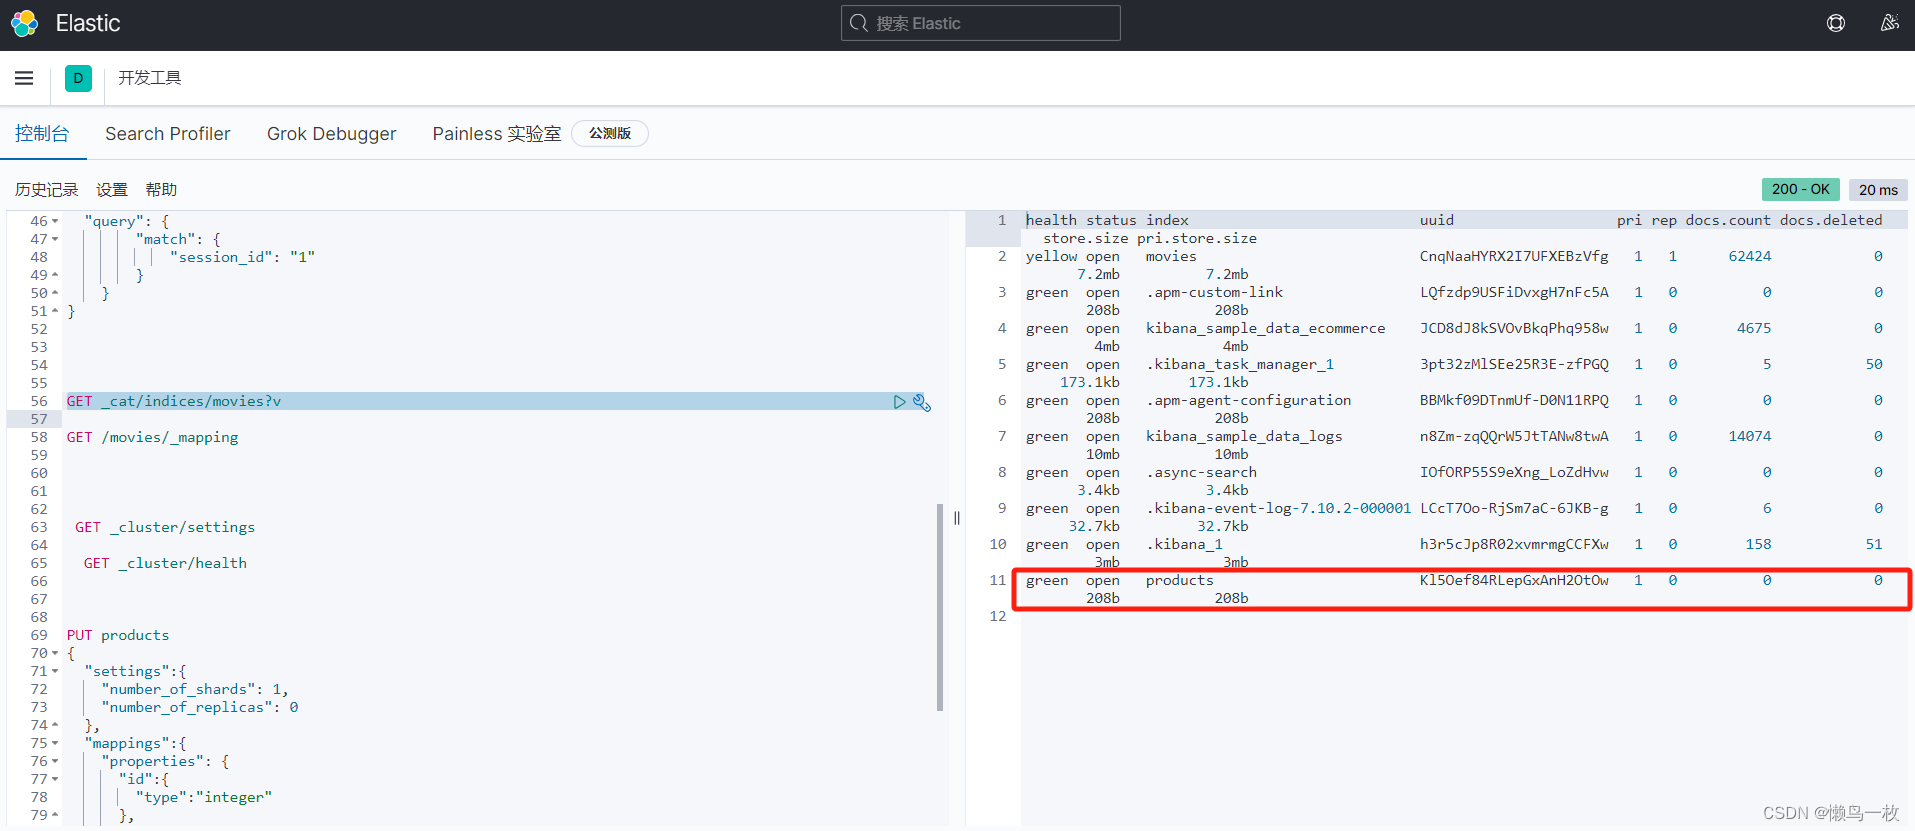Screen dimensions: 1915x831
Task: Collapse settings block fold arrow at line 71
Action: 55,671
